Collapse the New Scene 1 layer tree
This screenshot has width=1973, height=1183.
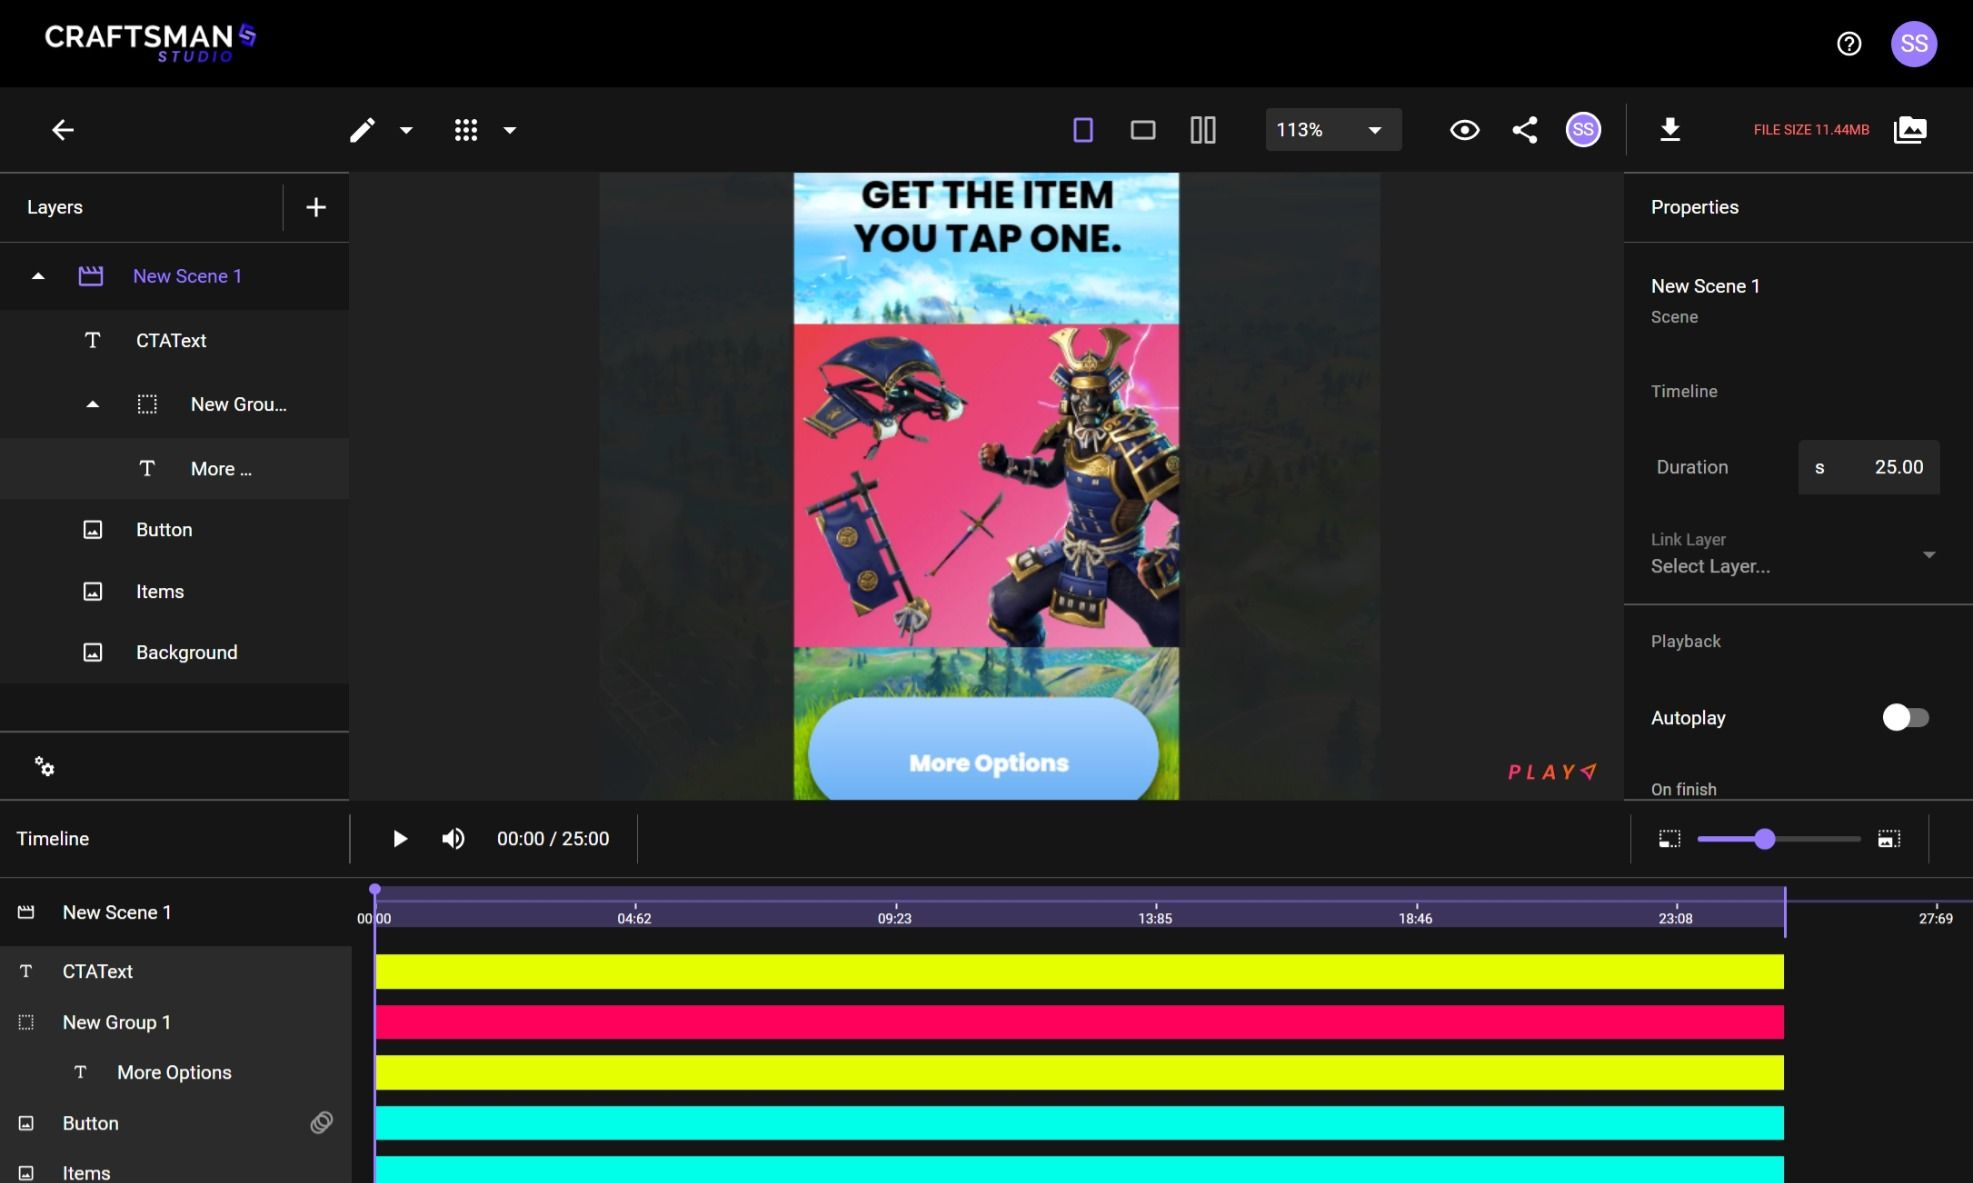pos(38,276)
